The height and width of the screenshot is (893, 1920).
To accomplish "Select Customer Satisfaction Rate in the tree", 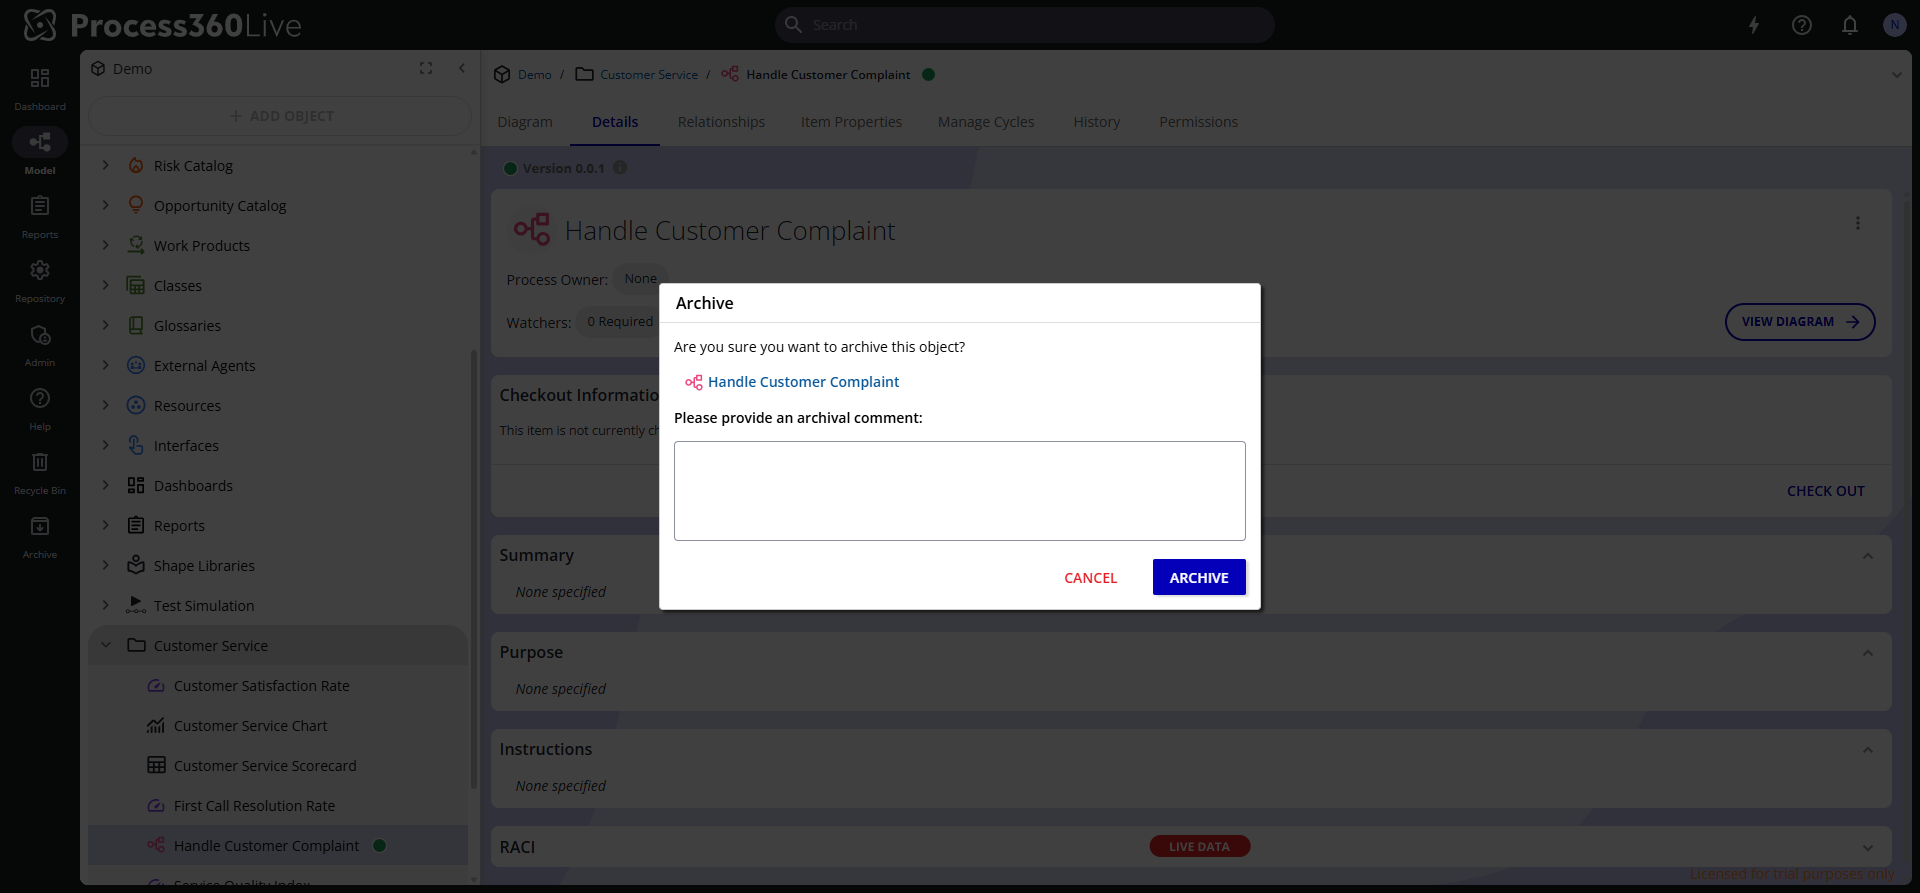I will (x=262, y=686).
